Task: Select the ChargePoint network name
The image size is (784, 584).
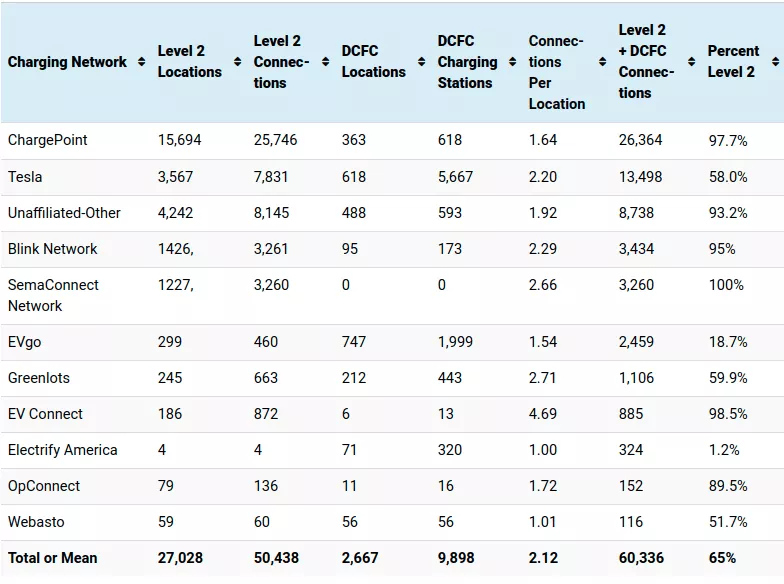Action: 48,140
